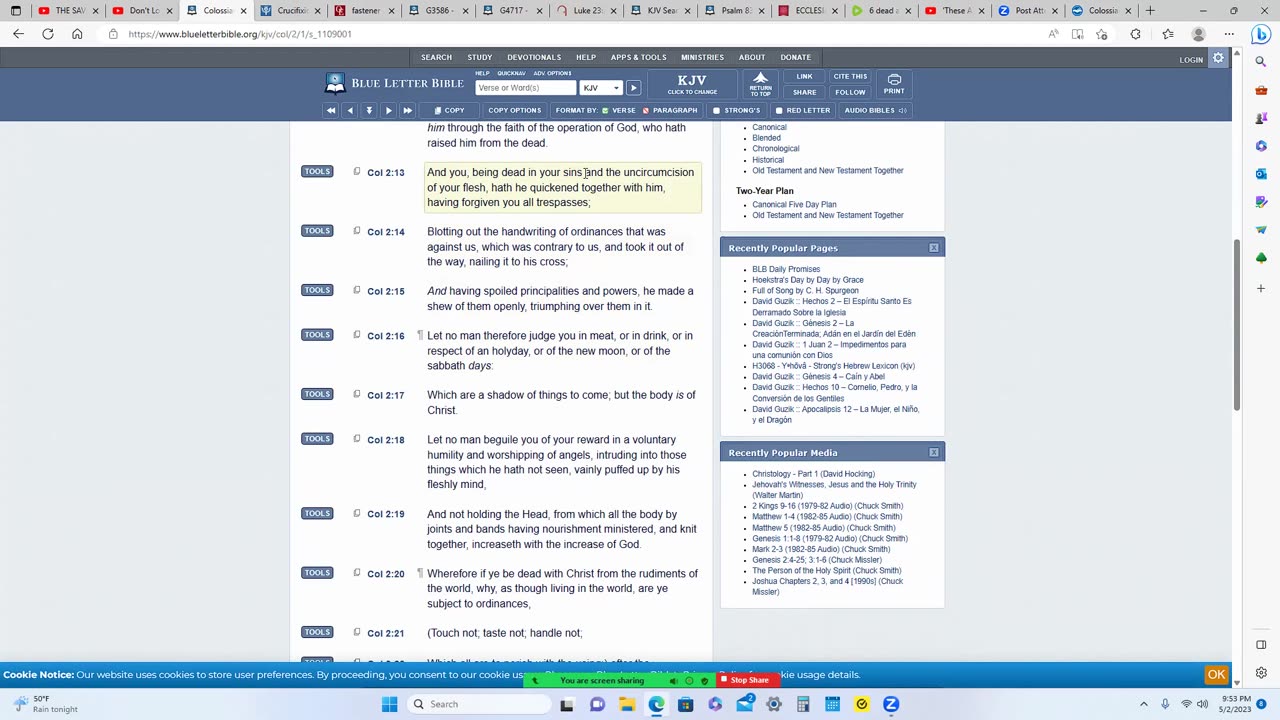
Task: Mute audio in the screen sharing bar
Action: (x=673, y=680)
